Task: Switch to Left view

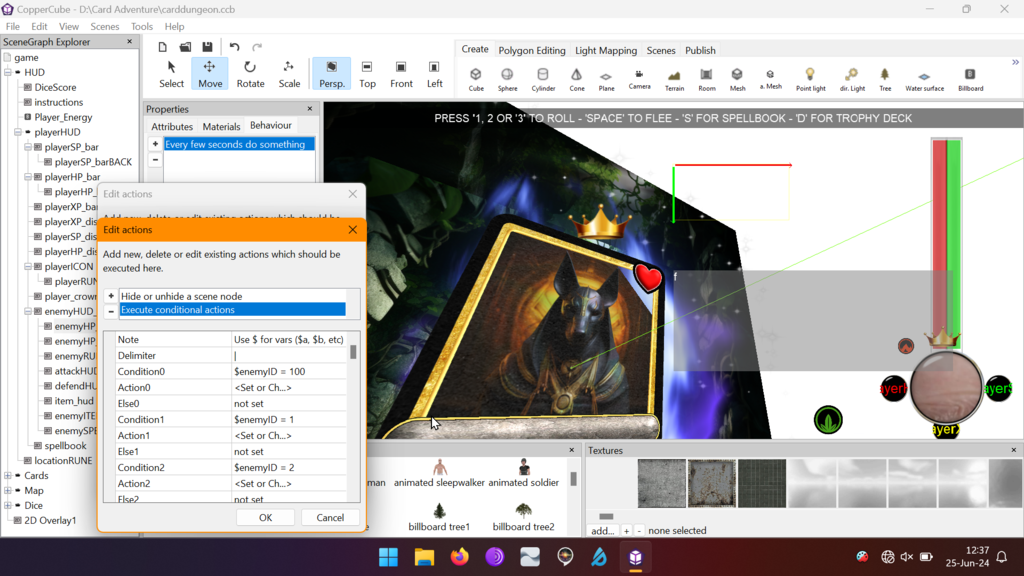Action: pos(434,74)
